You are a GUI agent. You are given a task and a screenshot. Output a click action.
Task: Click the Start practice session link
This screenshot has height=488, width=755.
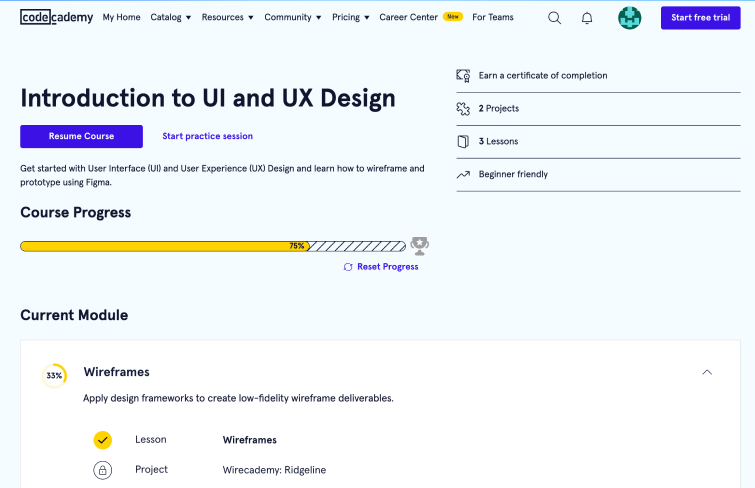click(x=207, y=136)
